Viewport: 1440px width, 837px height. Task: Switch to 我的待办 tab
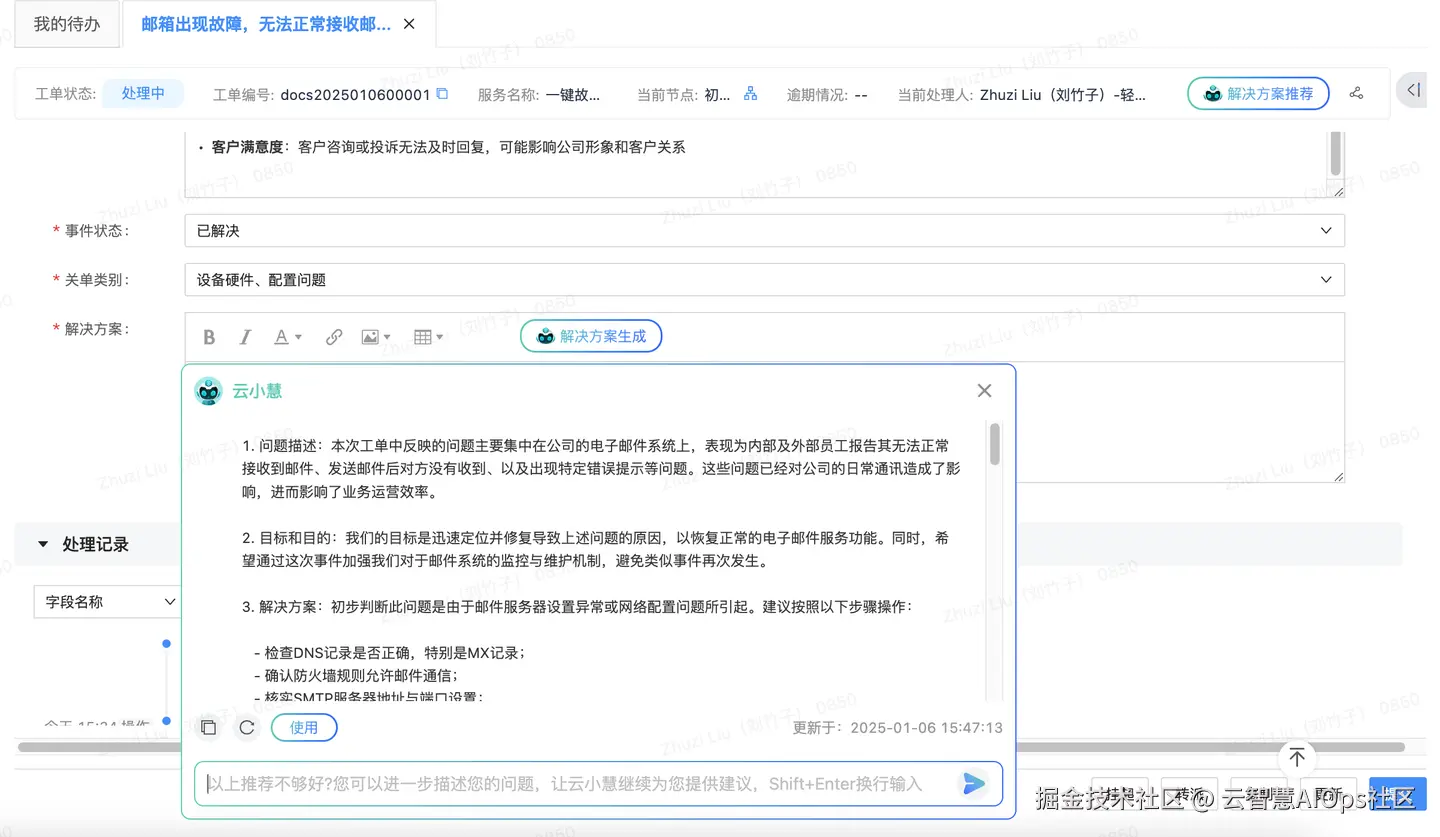click(x=67, y=24)
